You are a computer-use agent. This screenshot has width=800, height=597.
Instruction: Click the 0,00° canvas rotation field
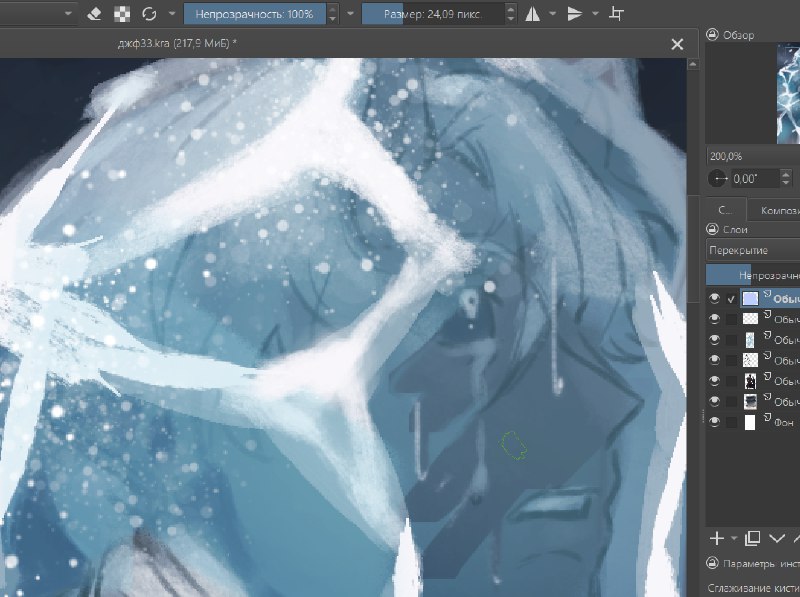click(755, 179)
